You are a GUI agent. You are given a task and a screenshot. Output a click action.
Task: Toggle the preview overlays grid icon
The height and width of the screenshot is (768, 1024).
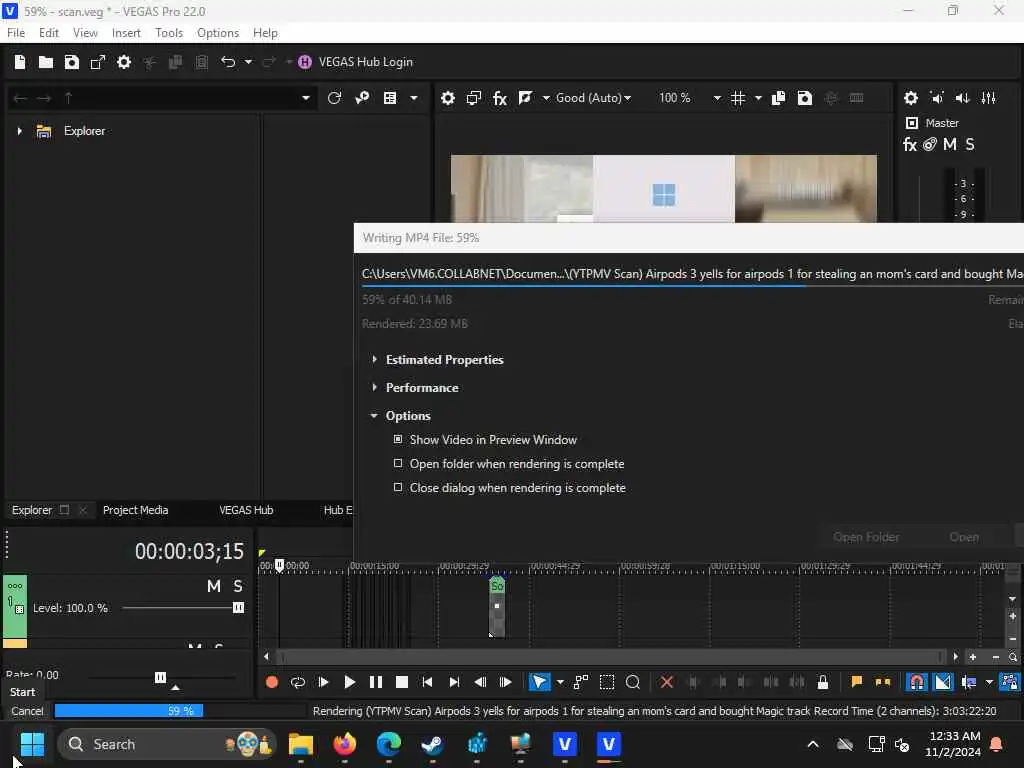point(738,98)
